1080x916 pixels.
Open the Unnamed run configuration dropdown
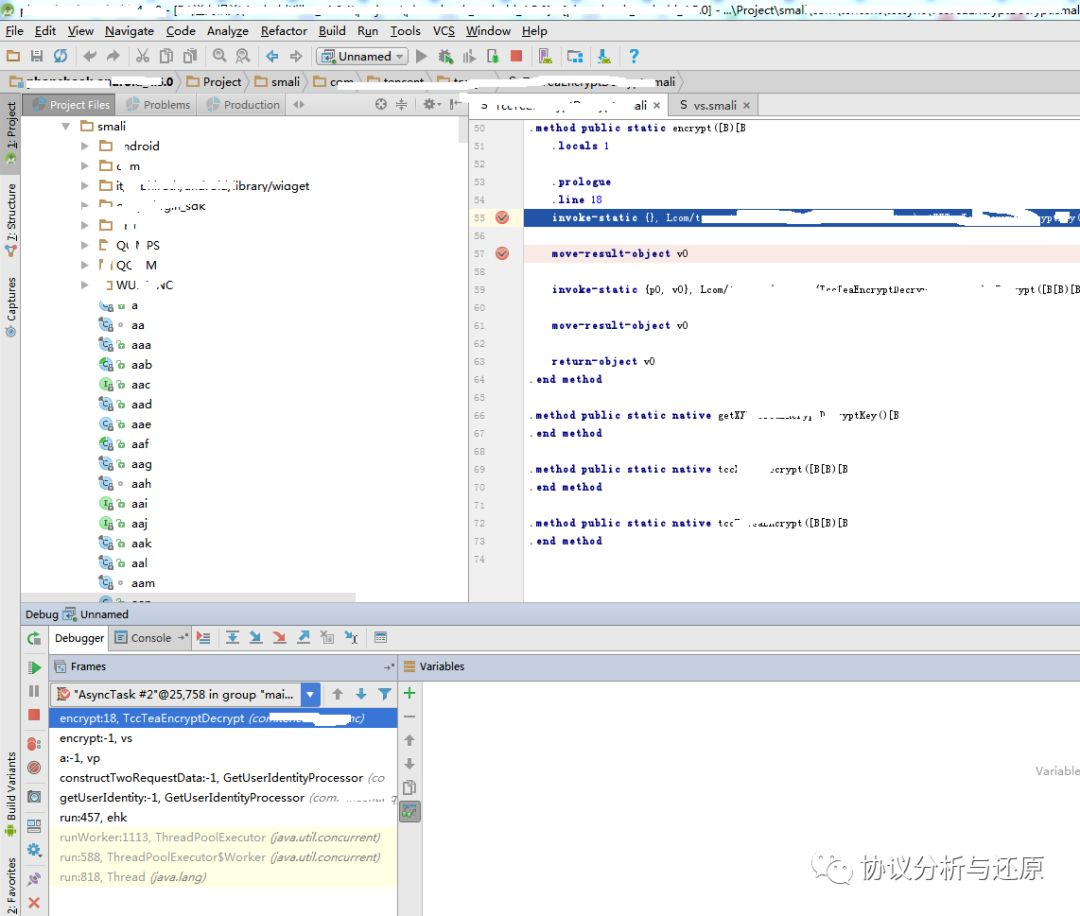click(x=363, y=57)
